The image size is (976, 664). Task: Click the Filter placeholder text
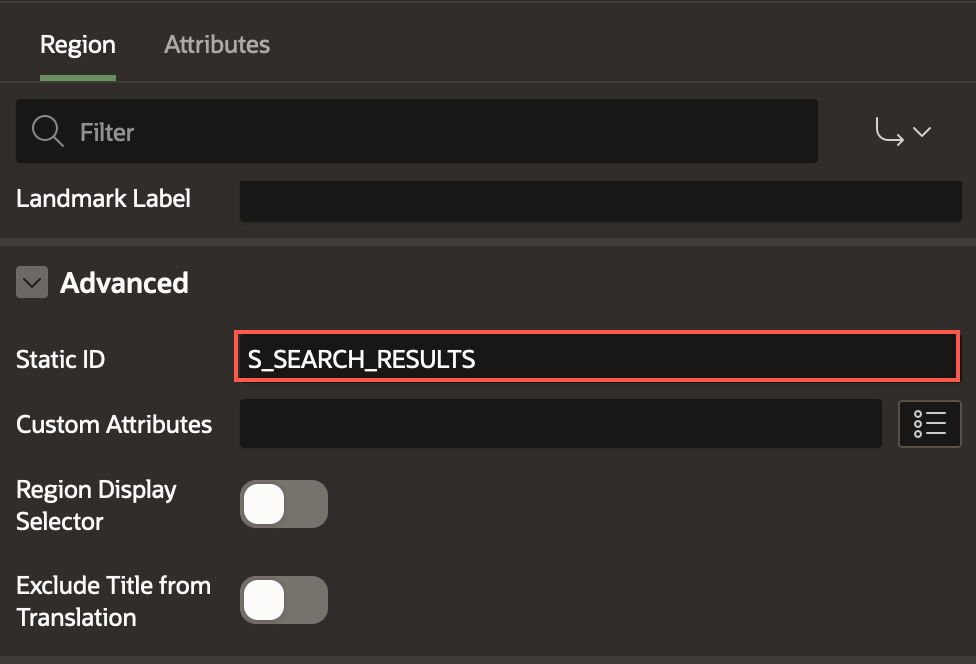pos(107,132)
